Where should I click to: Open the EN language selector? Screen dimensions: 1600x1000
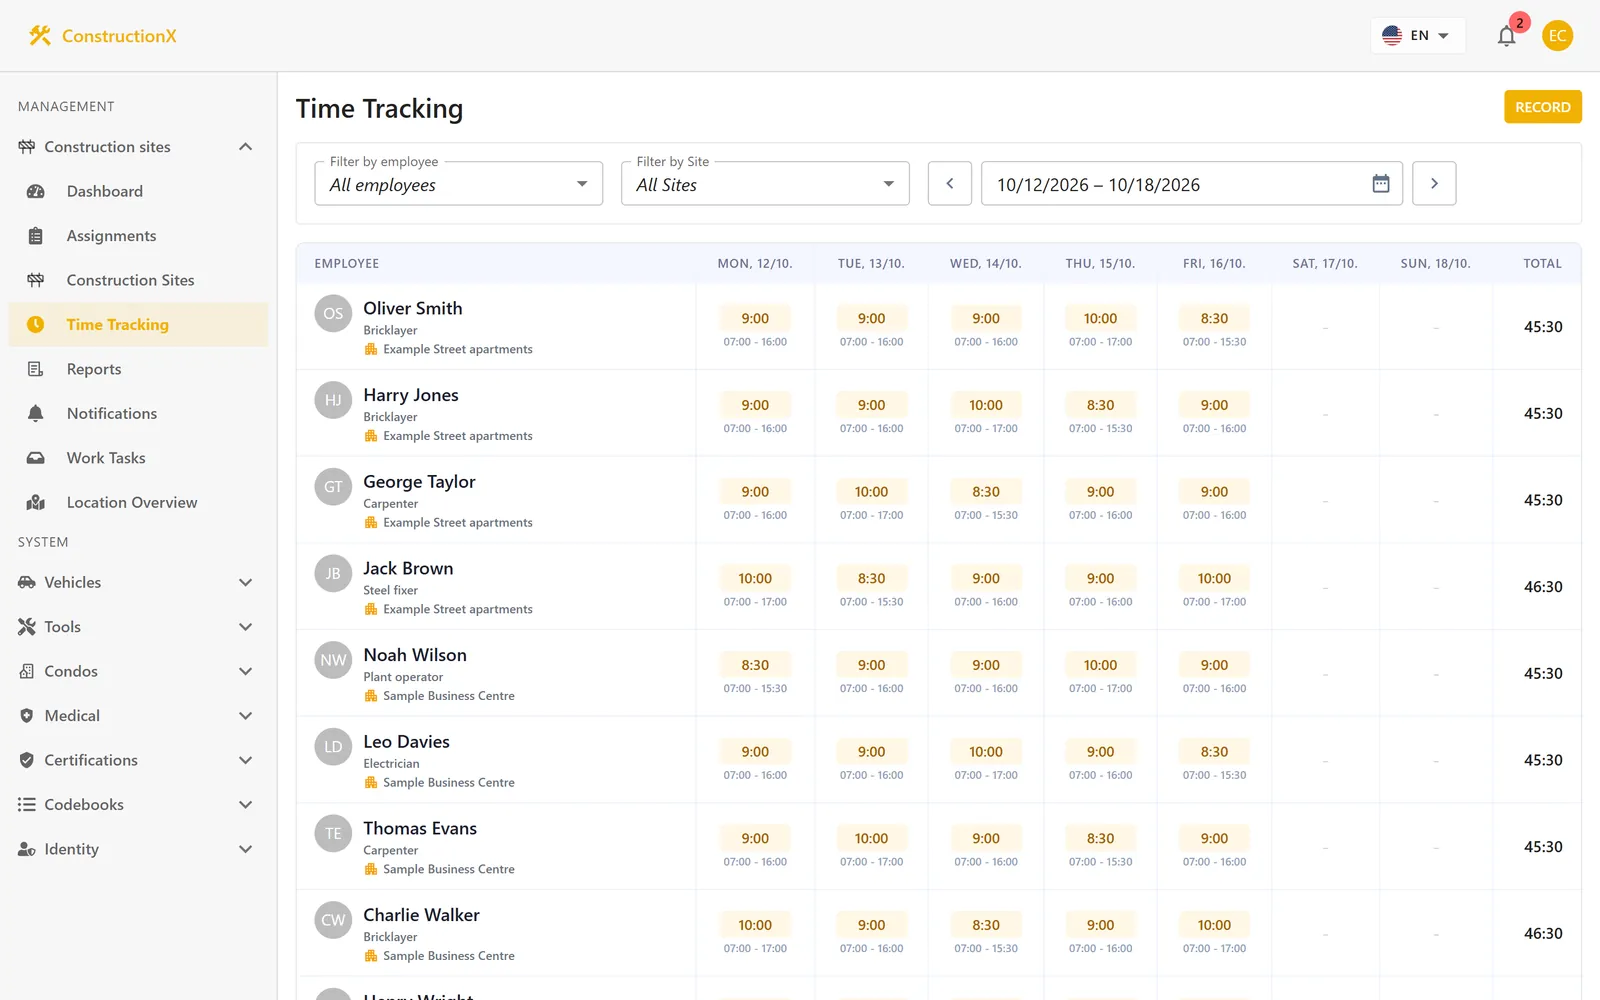(x=1417, y=36)
